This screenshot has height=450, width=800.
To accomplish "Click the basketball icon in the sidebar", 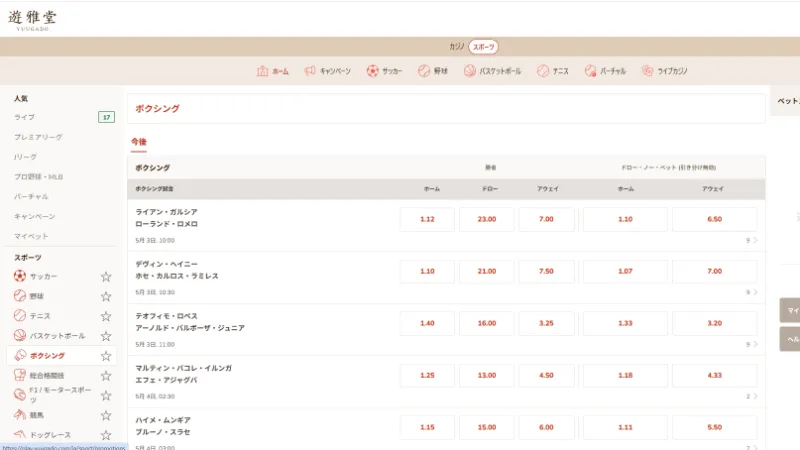I will pyautogui.click(x=20, y=336).
